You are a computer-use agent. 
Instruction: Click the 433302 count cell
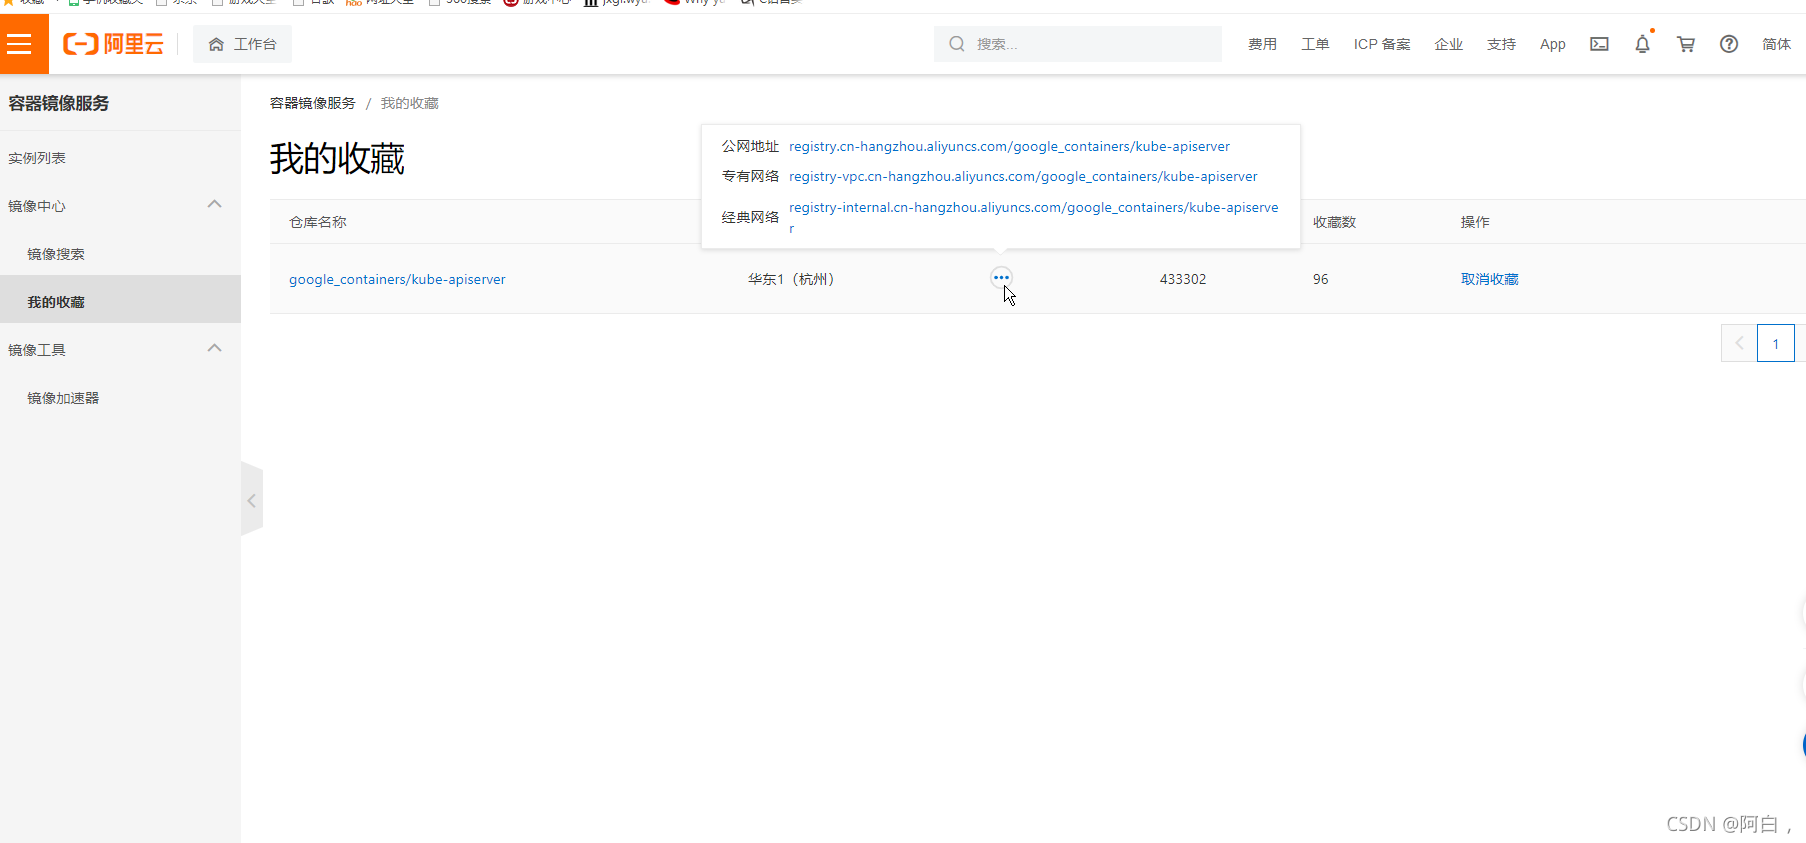1183,279
